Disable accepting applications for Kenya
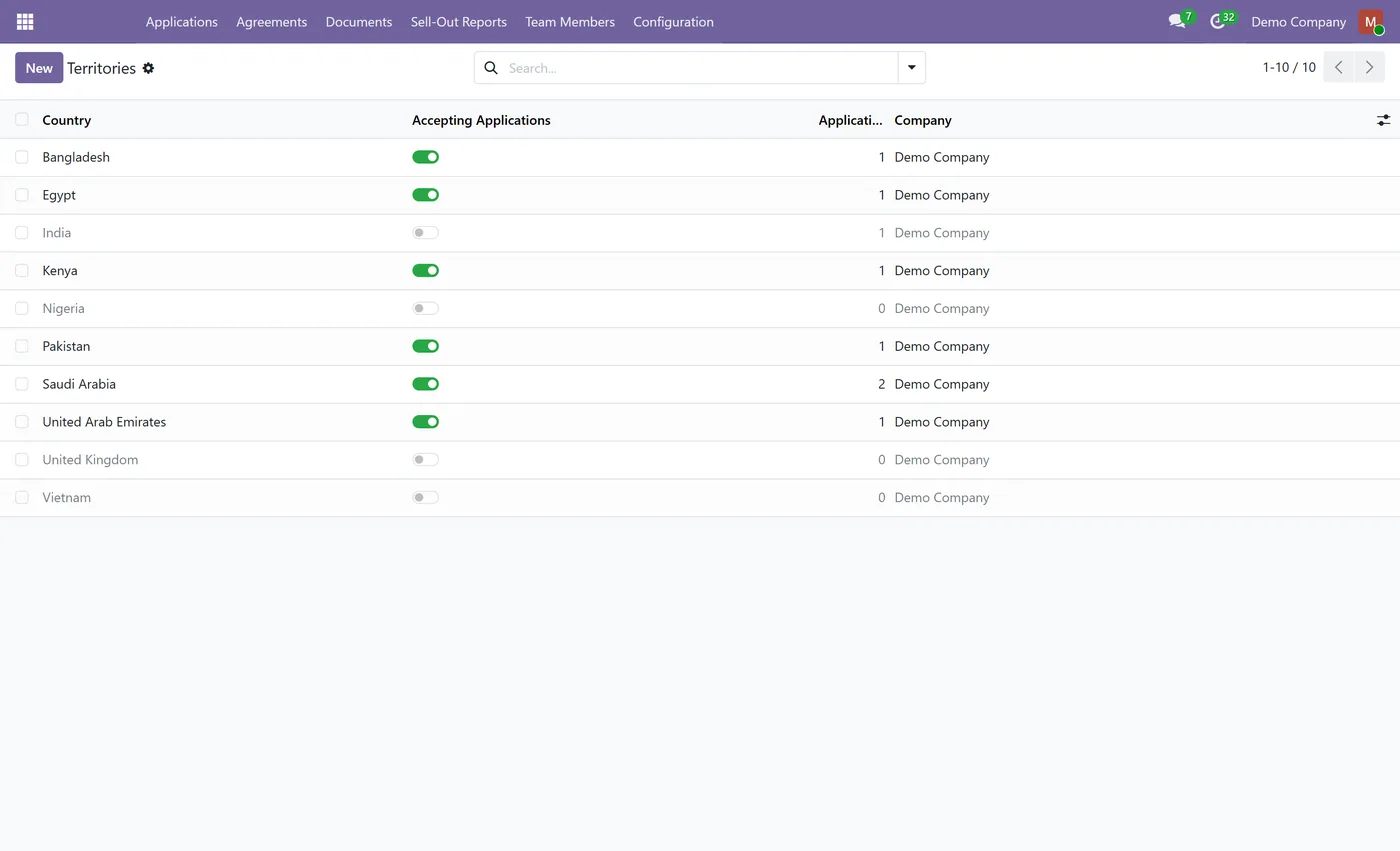1400x851 pixels. point(425,271)
